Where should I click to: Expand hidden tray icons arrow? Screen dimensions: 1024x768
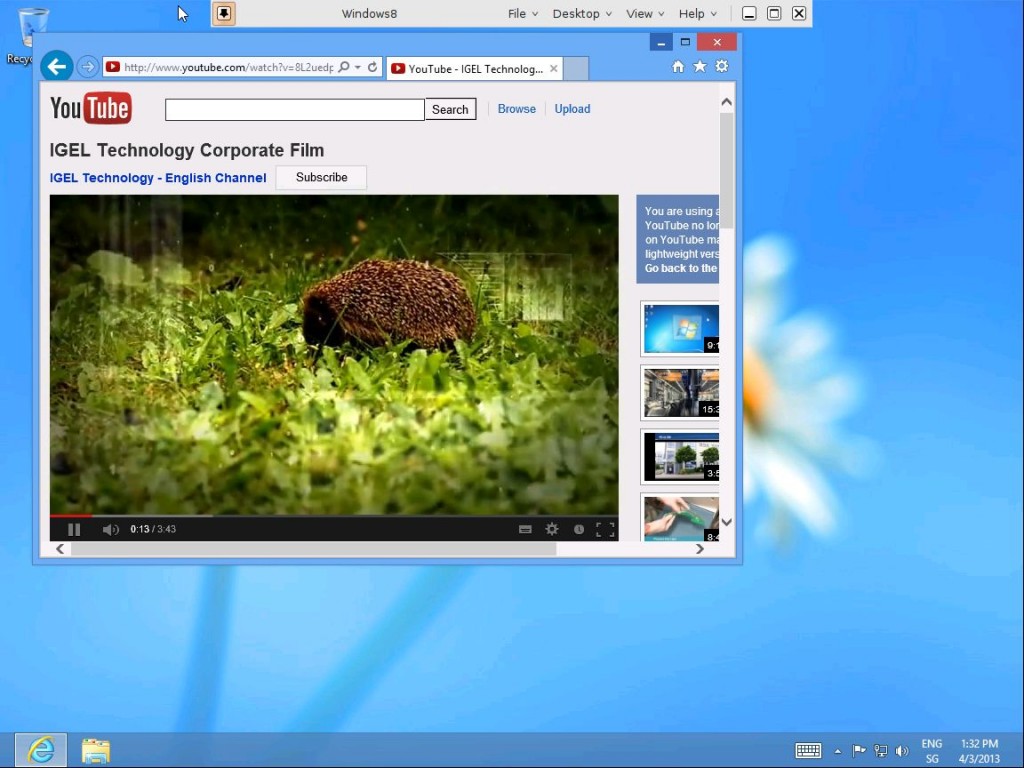[838, 751]
